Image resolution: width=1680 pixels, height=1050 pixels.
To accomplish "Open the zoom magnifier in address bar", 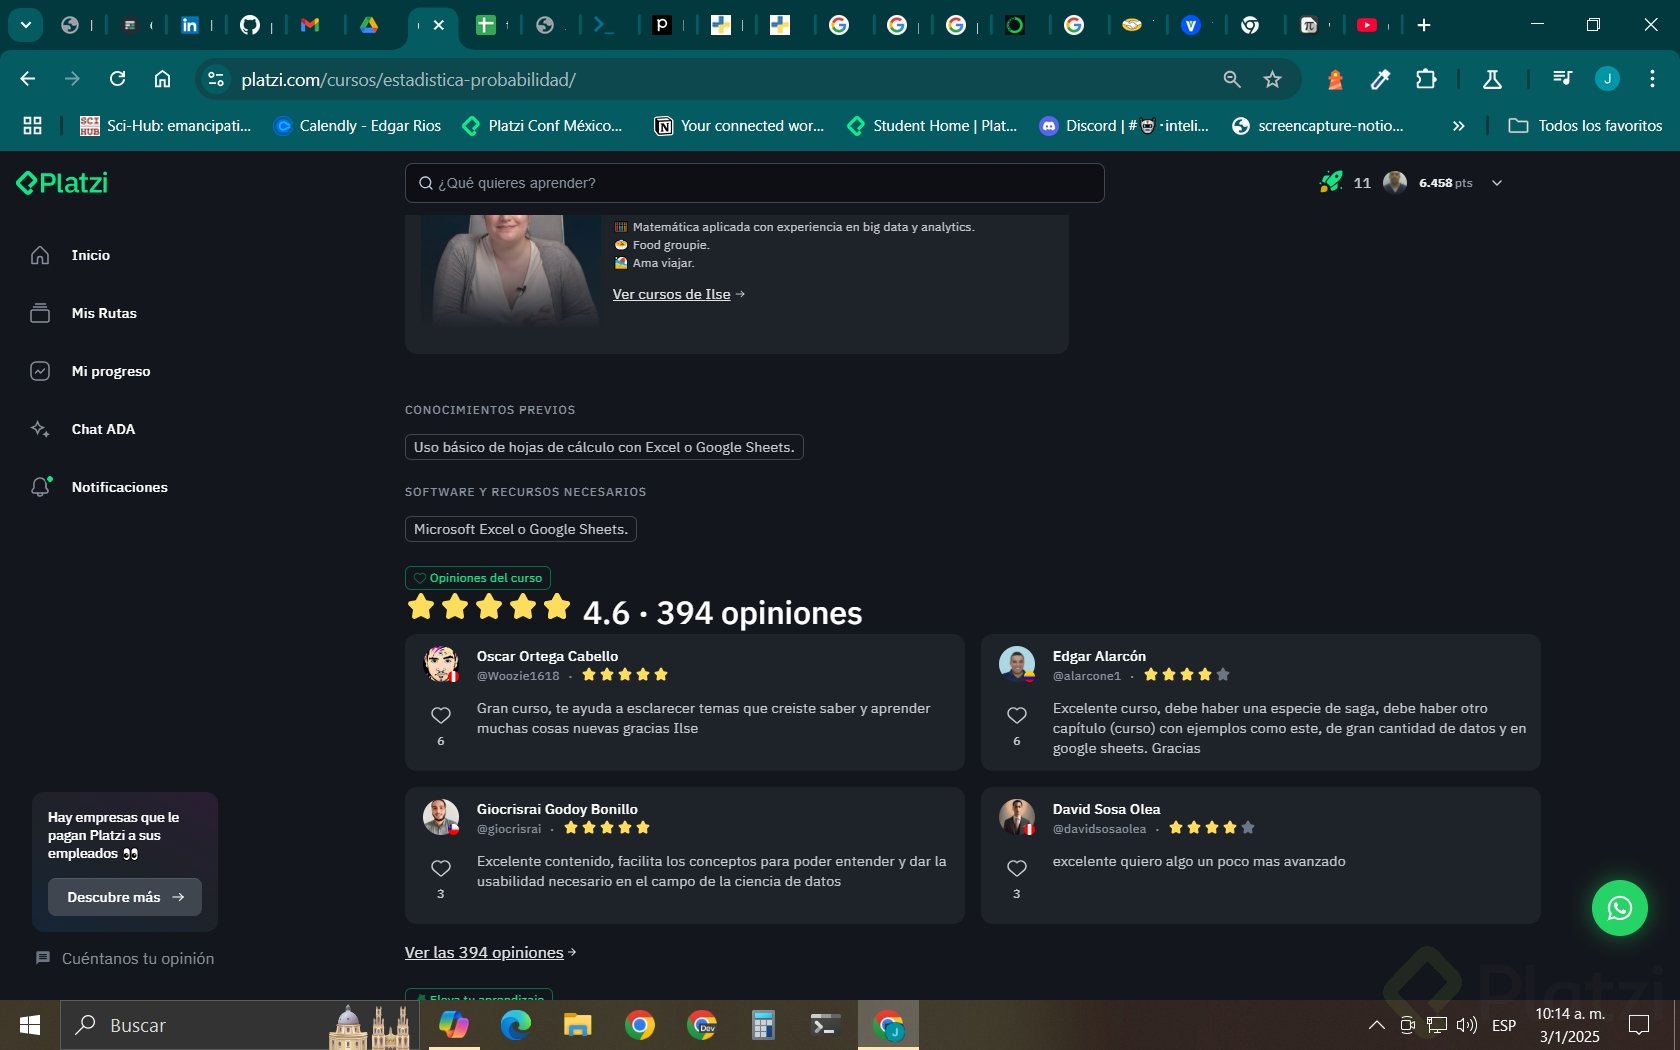I will coord(1232,79).
